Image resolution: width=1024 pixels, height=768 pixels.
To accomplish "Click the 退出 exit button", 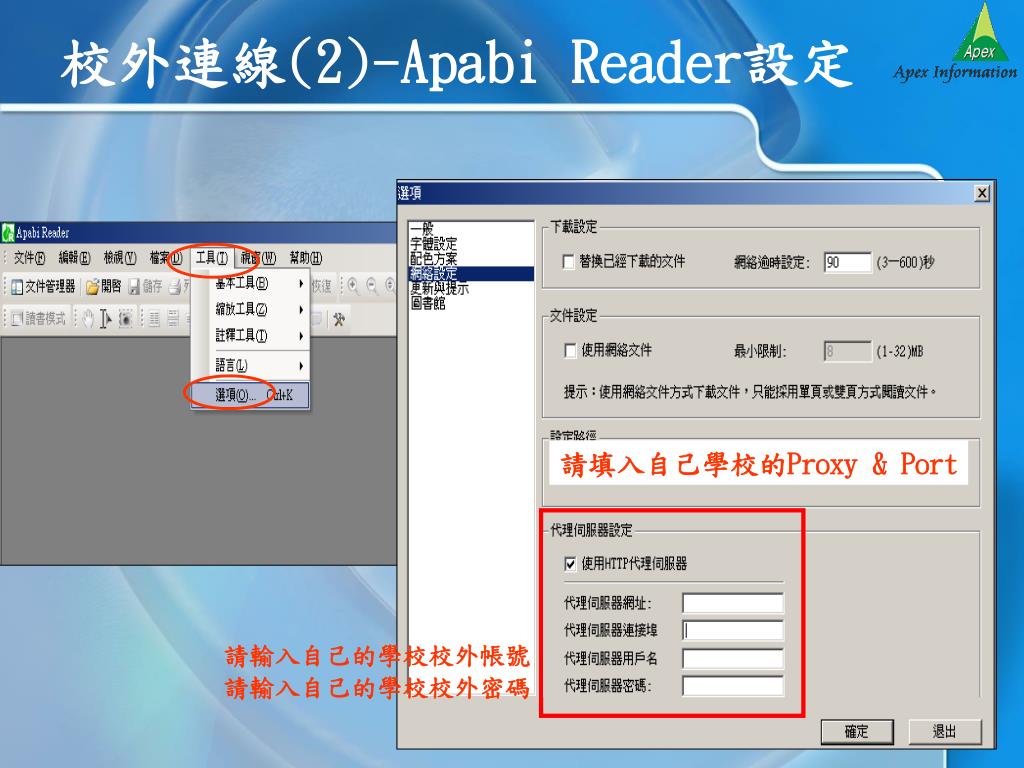I will (944, 731).
